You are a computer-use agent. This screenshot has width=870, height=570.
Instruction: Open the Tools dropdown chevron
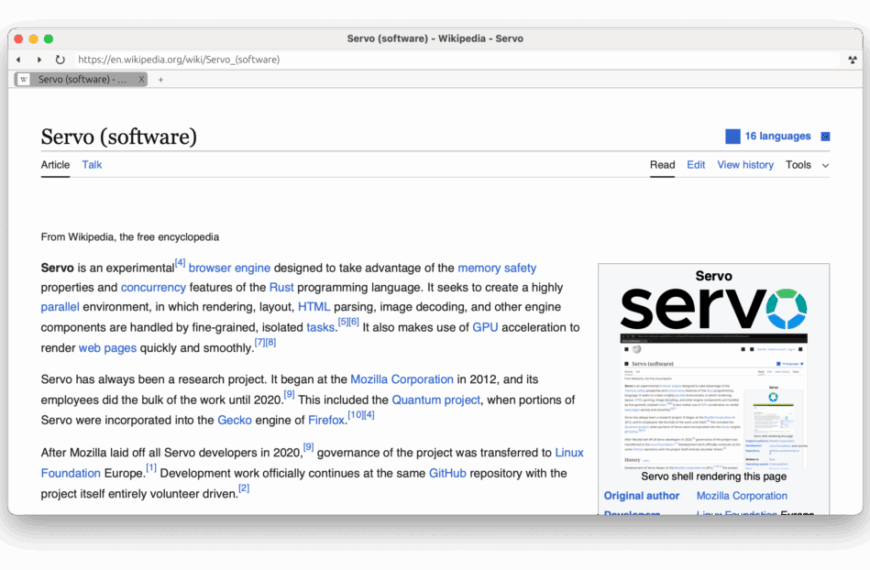click(826, 165)
